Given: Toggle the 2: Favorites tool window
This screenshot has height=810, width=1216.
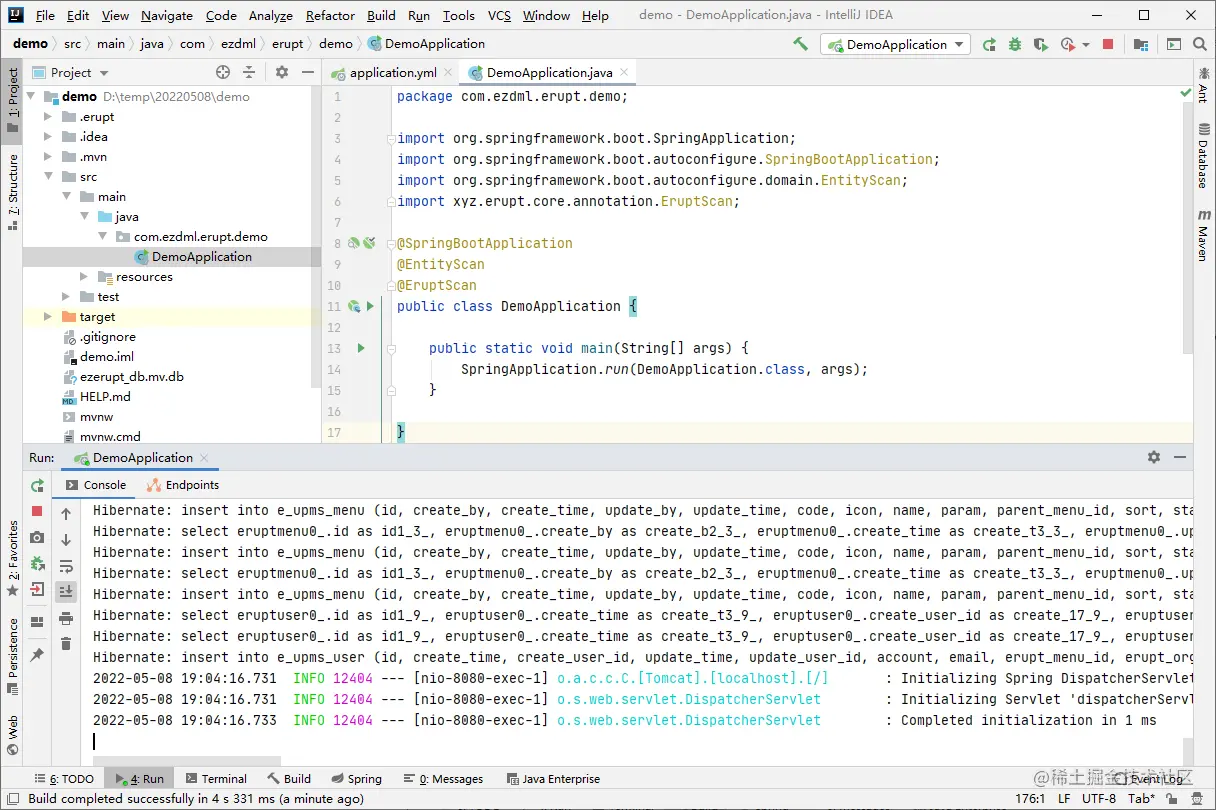Looking at the screenshot, I should [12, 557].
